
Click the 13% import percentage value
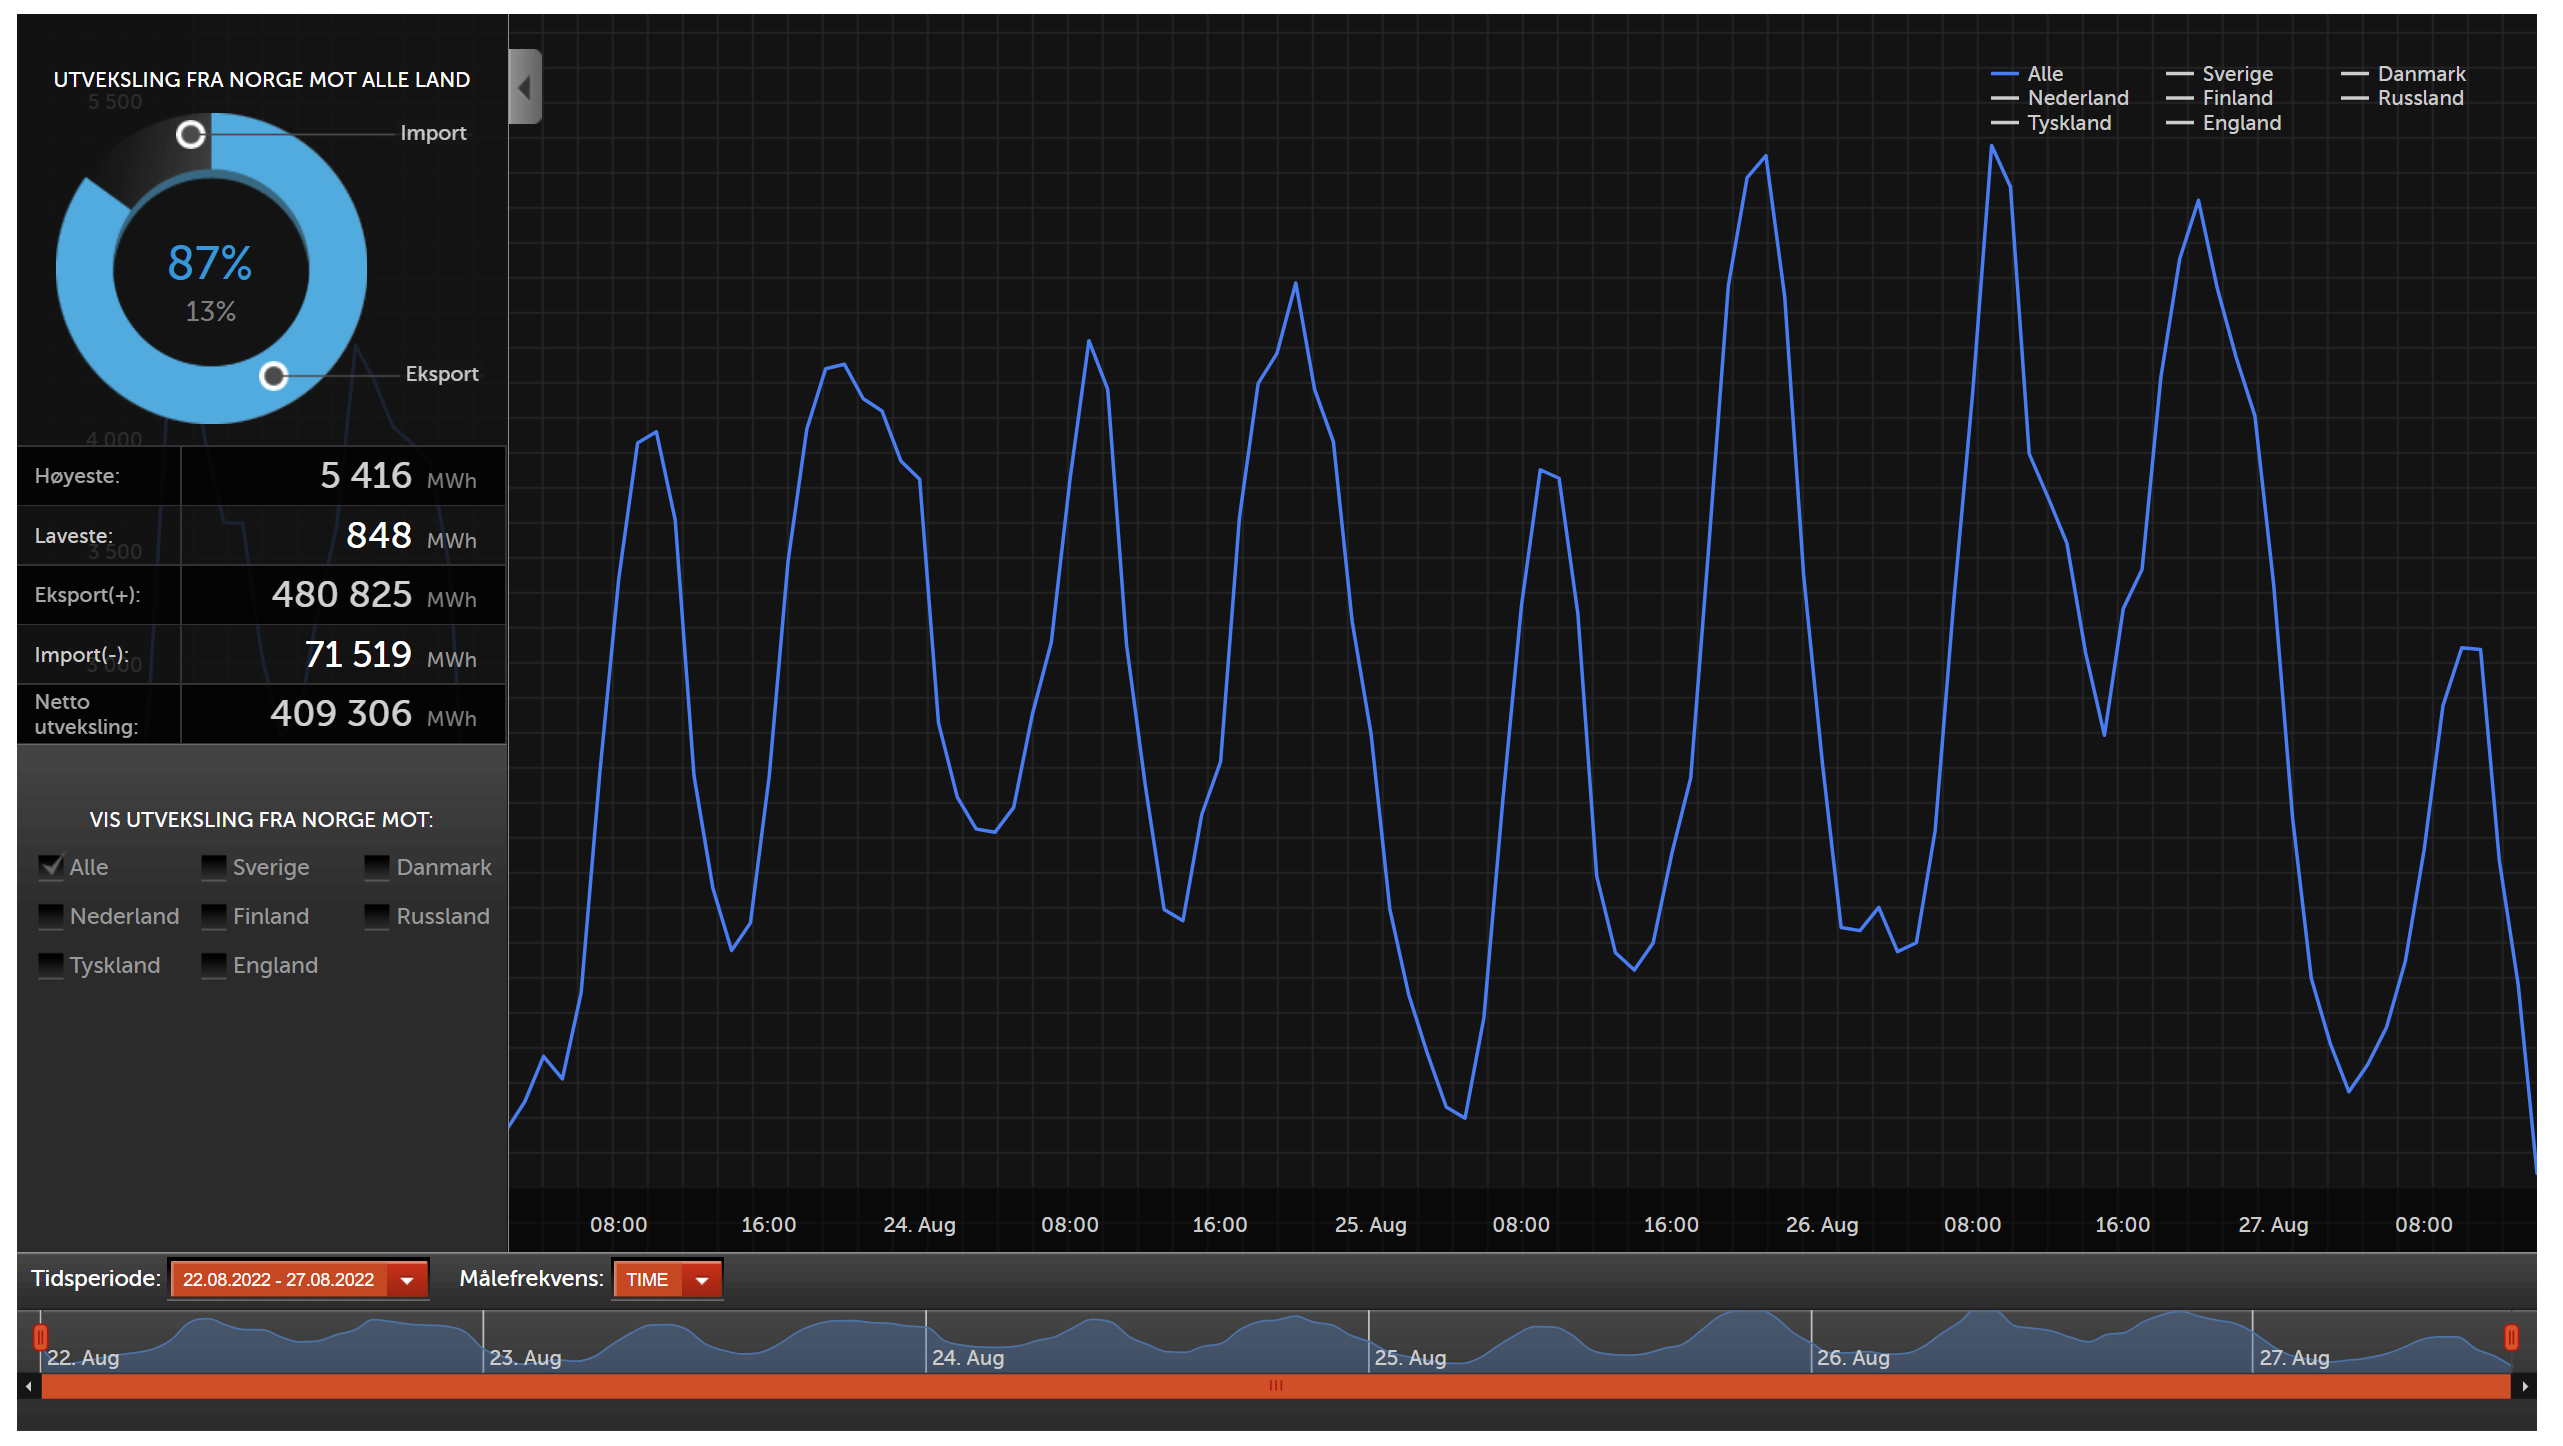tap(210, 312)
